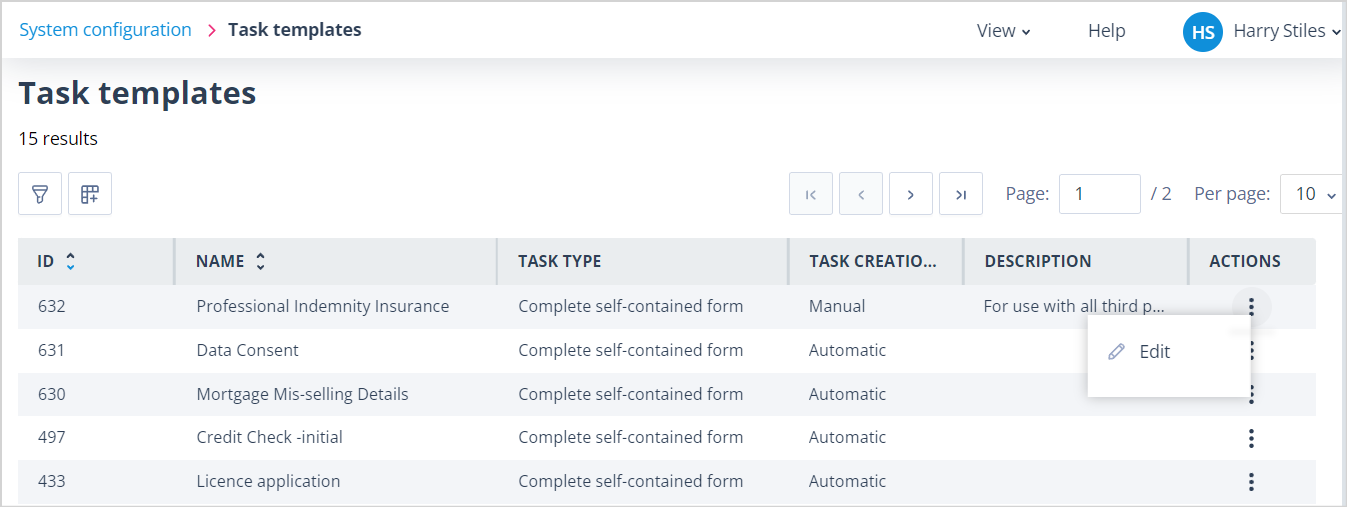
Task: Click ID 433 cell
Action: pos(51,482)
